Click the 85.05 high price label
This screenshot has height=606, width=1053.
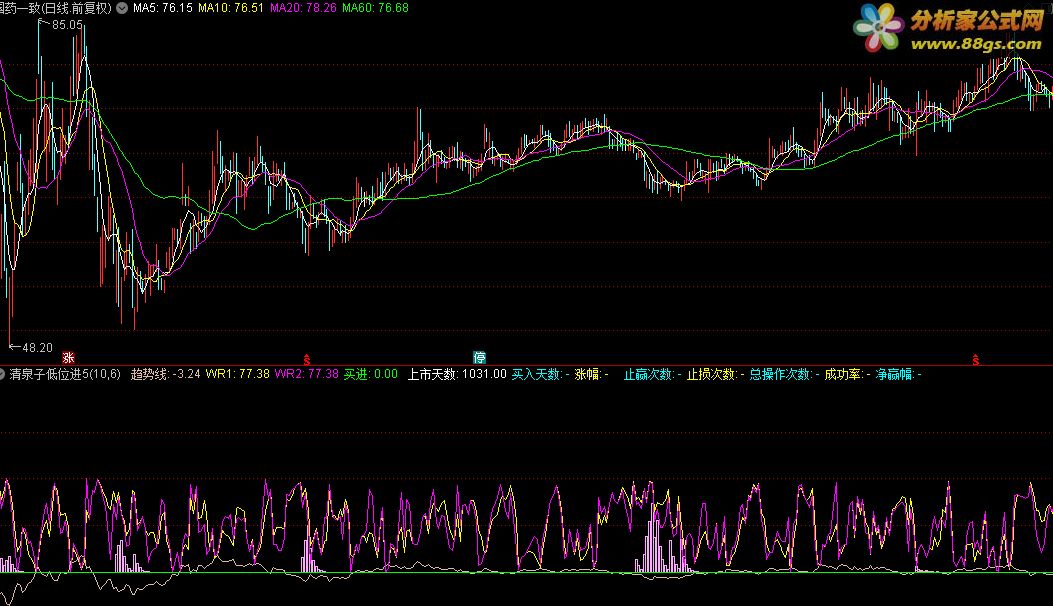67,25
